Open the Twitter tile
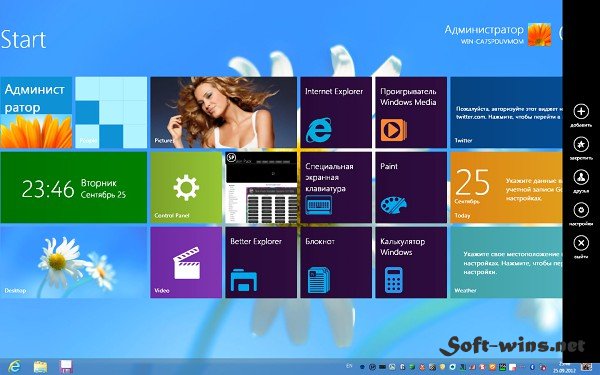 506,112
